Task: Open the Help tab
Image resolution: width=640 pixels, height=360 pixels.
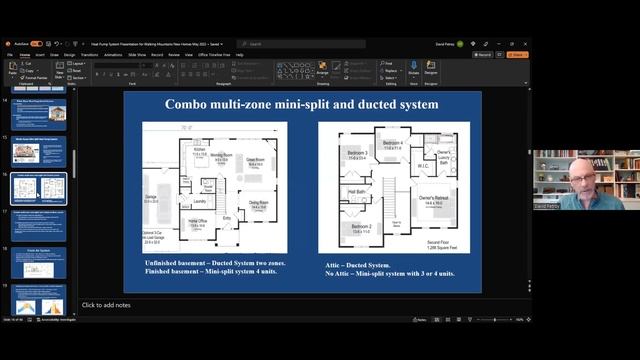Action: [240, 55]
